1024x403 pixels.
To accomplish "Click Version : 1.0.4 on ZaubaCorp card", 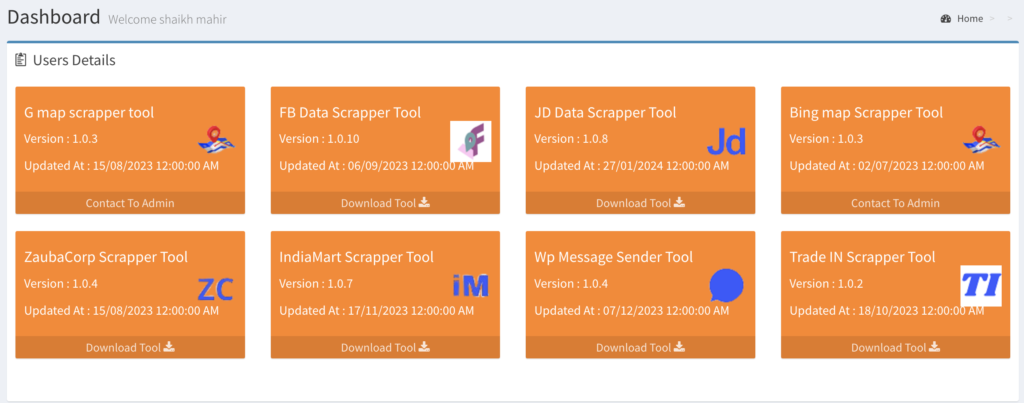I will click(61, 283).
